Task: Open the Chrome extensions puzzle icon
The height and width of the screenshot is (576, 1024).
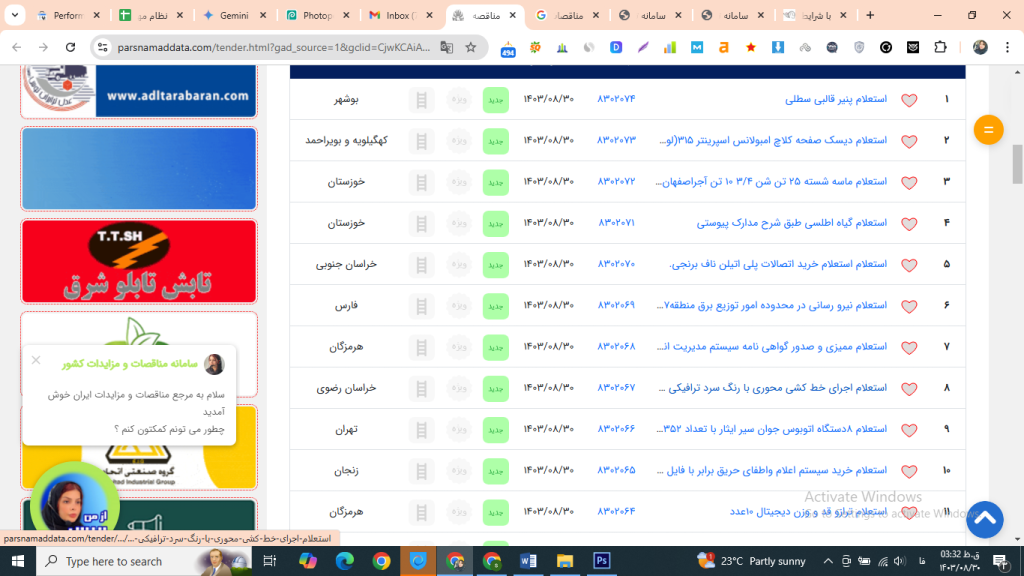Action: [940, 47]
